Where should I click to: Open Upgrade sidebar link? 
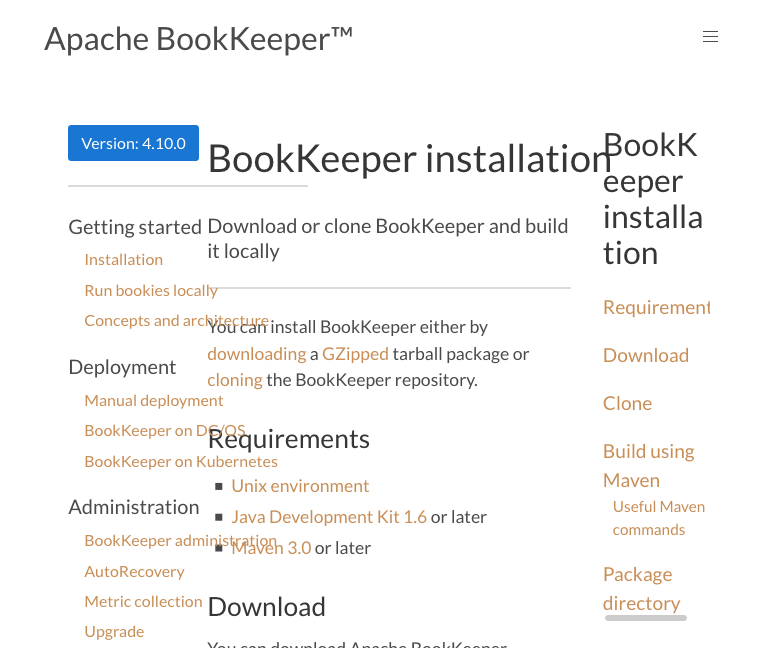114,632
